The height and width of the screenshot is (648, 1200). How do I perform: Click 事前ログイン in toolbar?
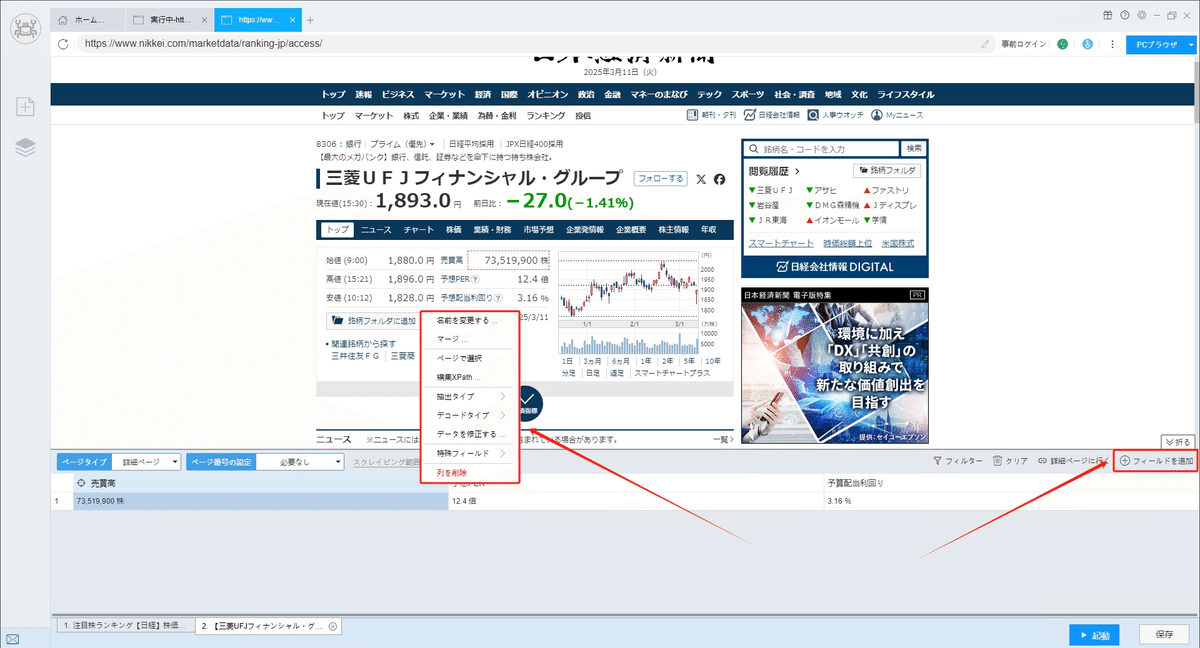tap(1024, 44)
